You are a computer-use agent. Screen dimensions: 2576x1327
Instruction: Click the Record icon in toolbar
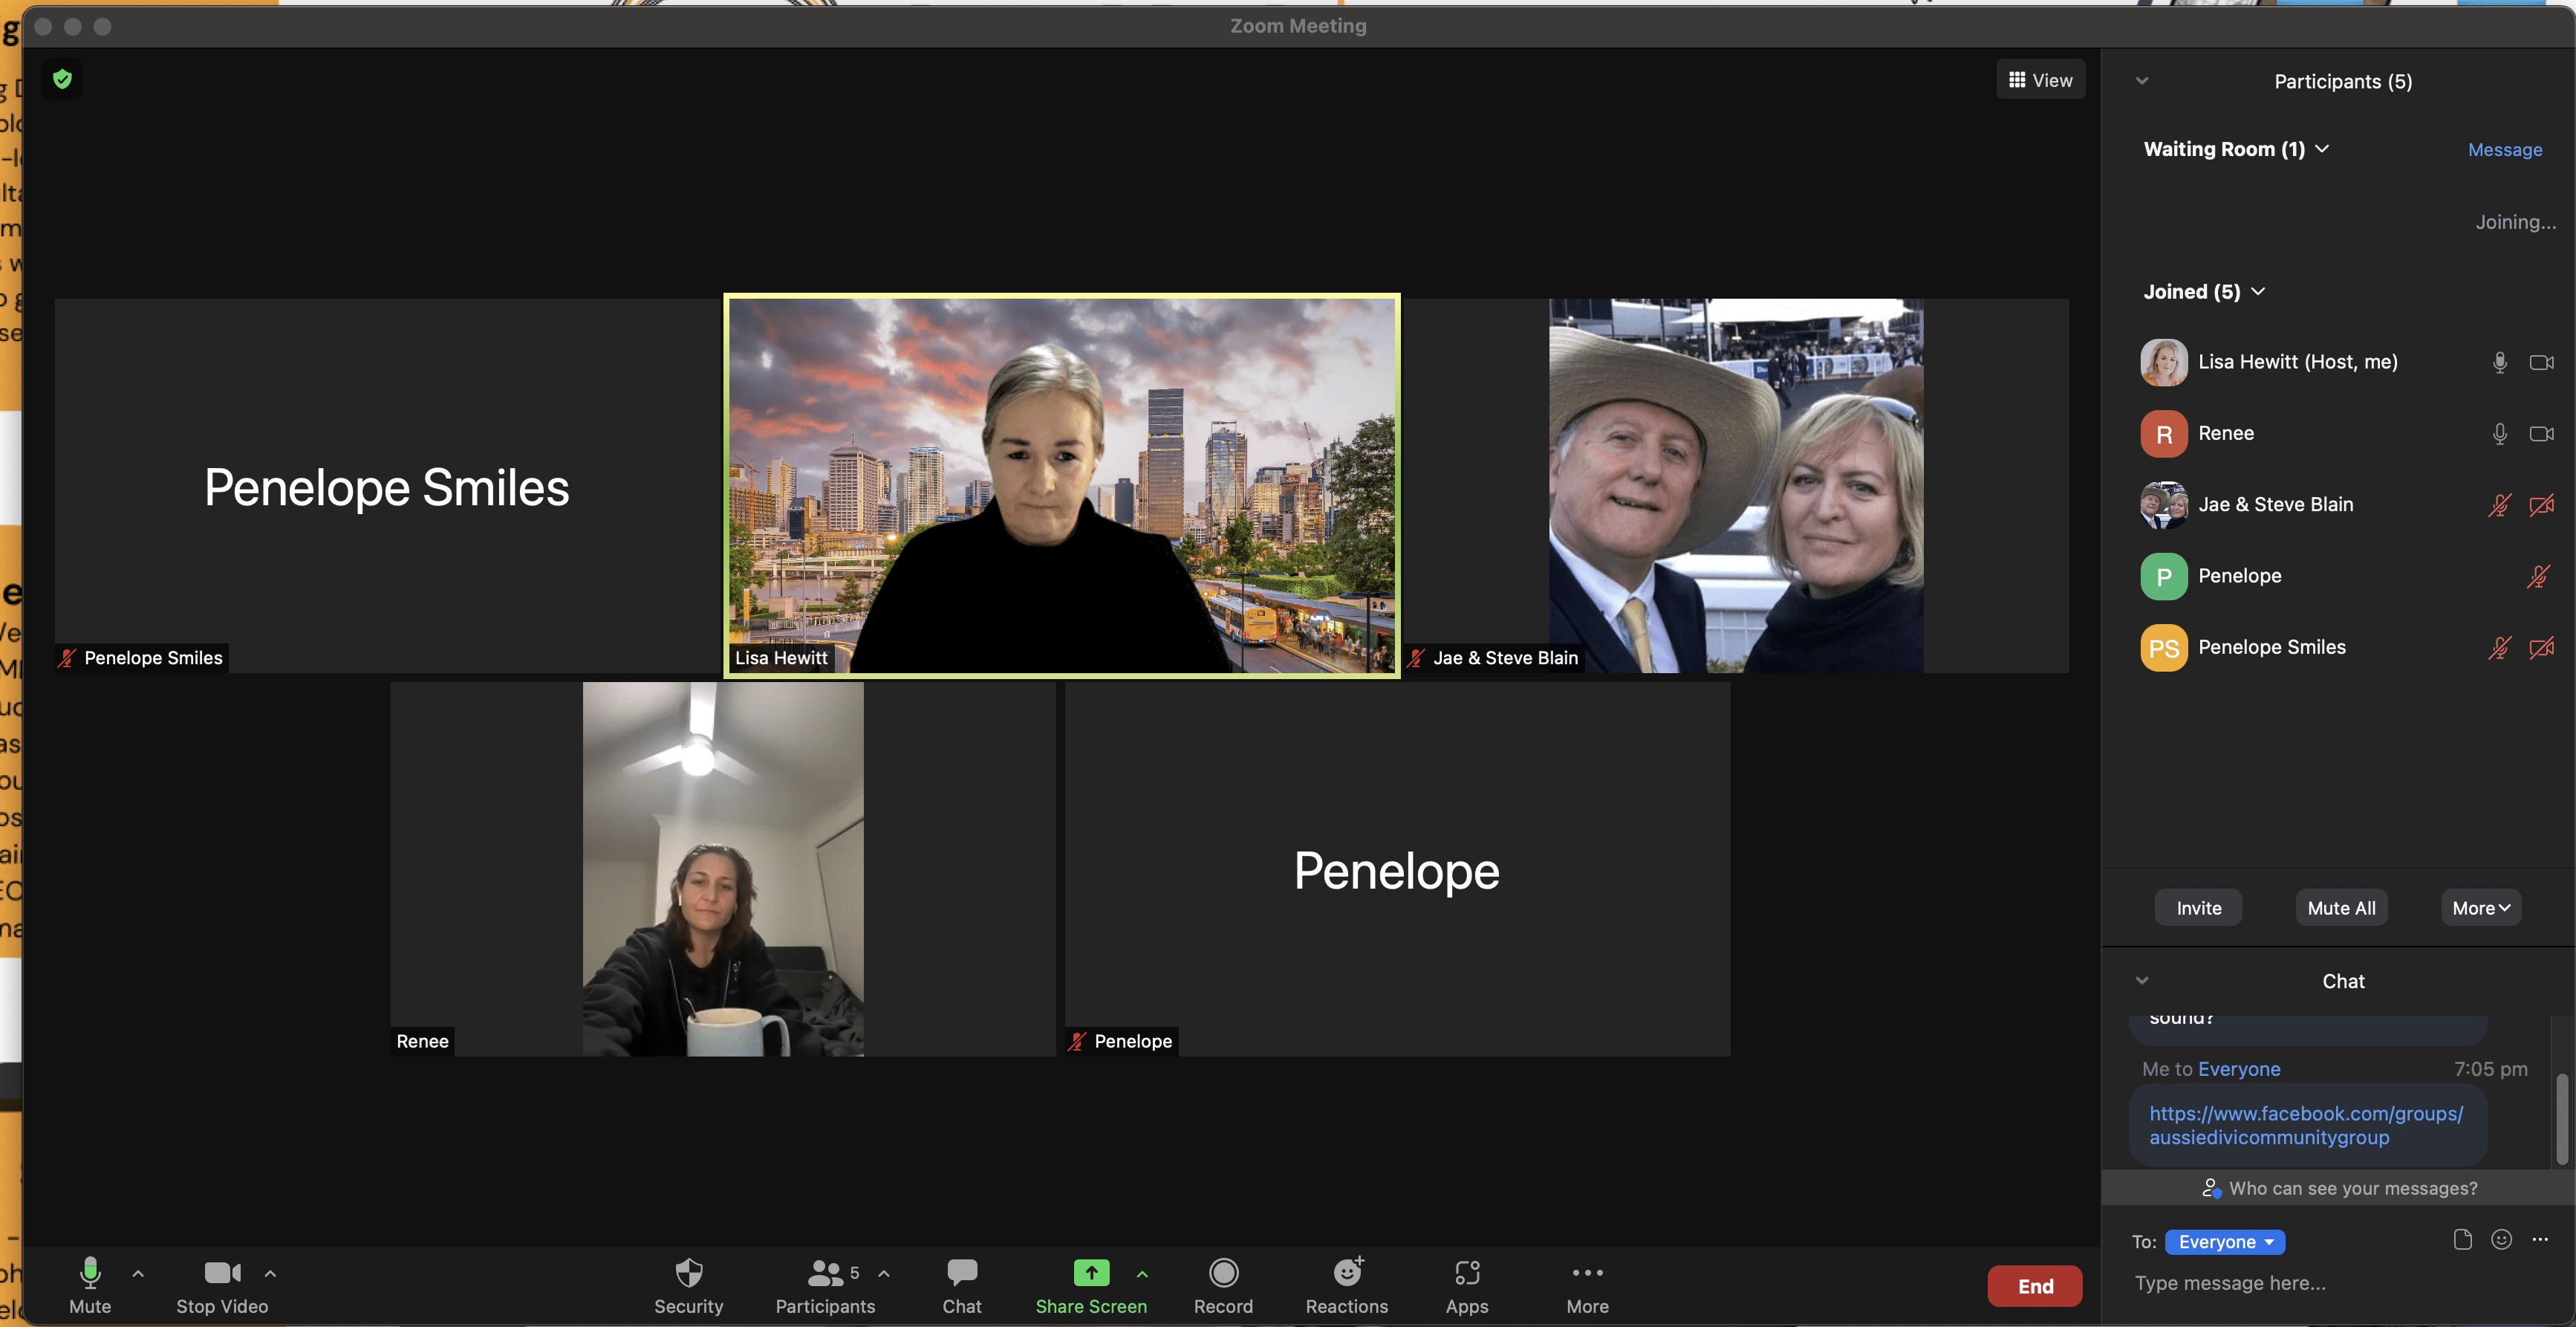point(1223,1273)
